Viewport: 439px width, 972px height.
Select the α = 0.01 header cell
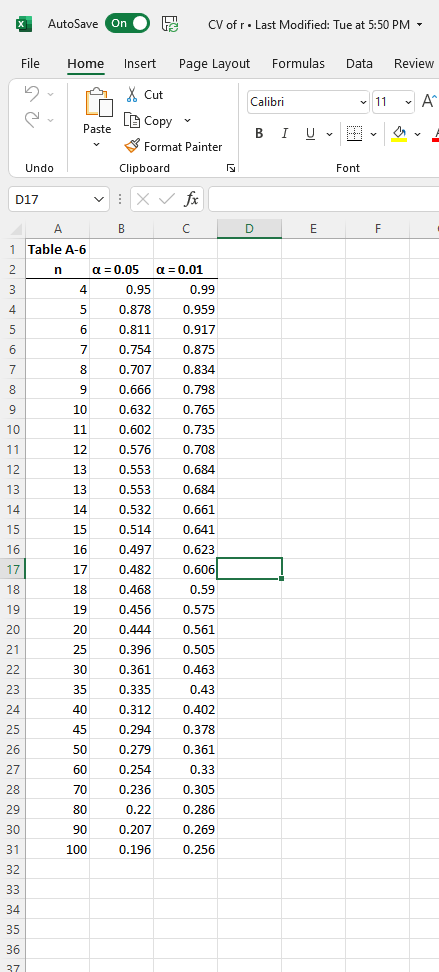[185, 270]
